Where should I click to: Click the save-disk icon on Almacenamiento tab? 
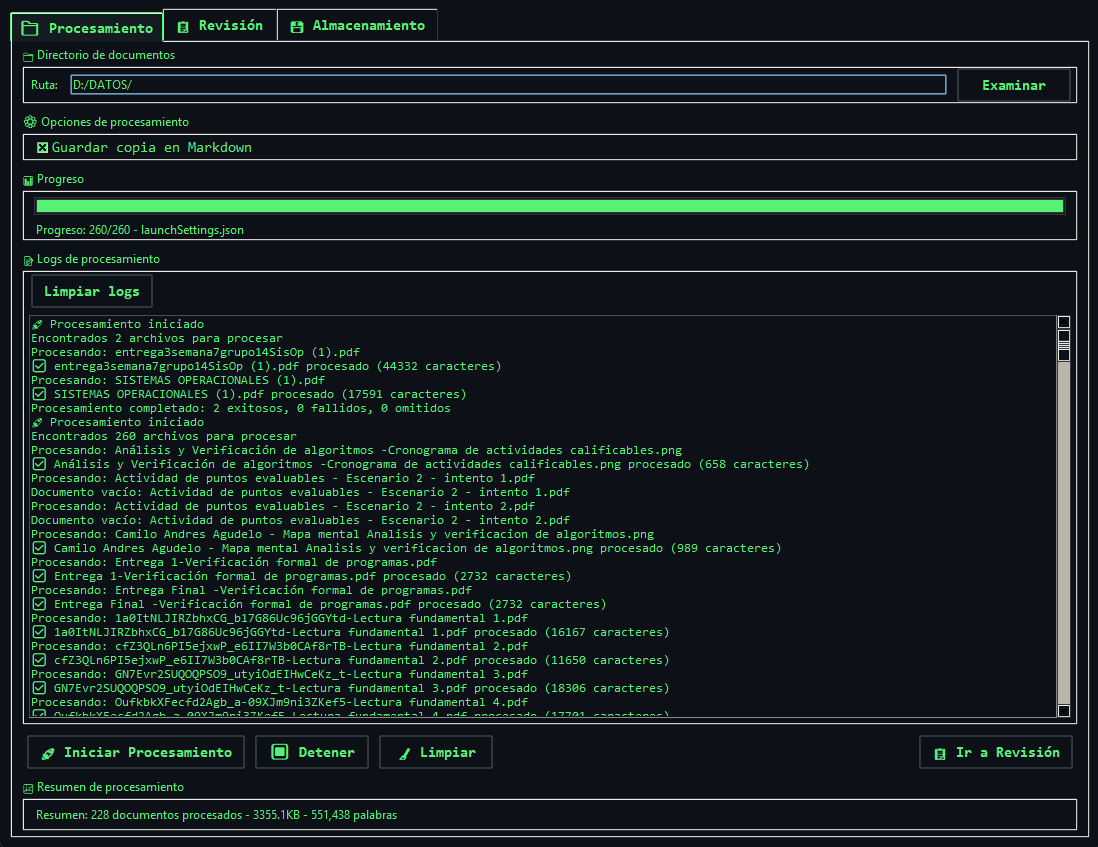click(297, 27)
